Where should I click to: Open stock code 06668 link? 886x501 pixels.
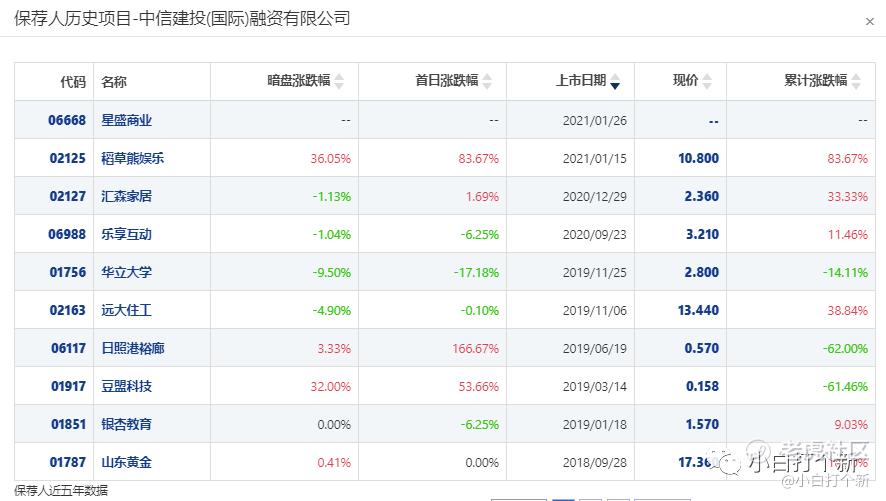(67, 120)
